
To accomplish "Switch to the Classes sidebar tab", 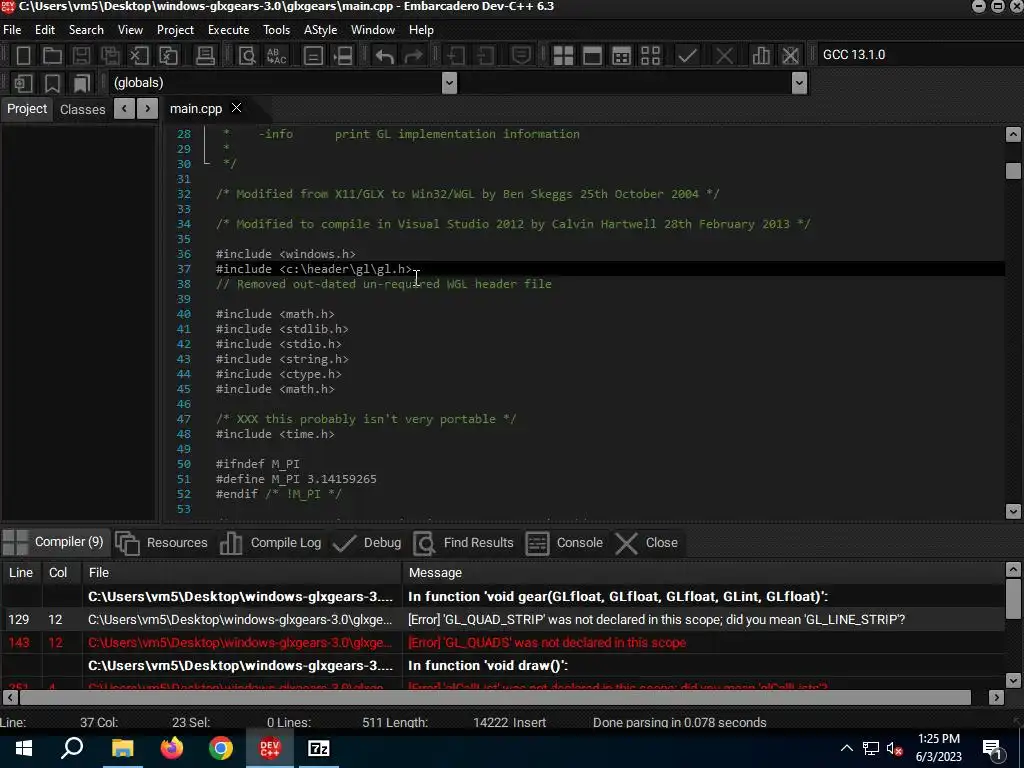I will point(82,109).
